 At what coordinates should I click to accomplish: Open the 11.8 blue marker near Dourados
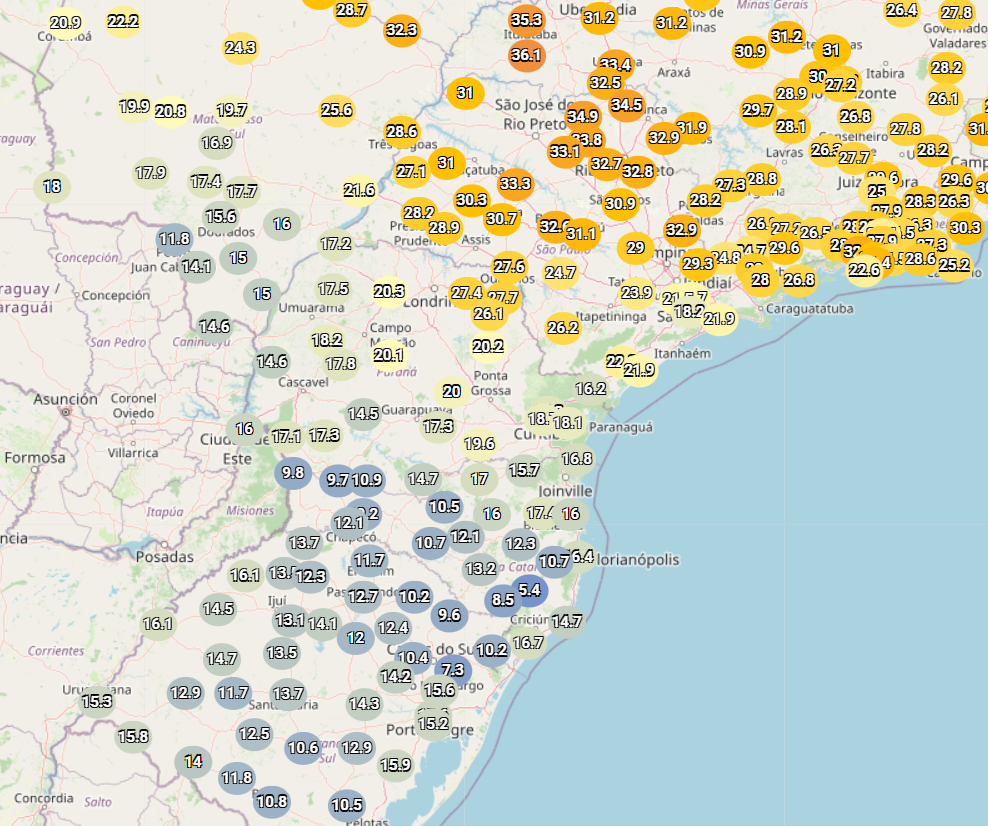click(x=175, y=239)
